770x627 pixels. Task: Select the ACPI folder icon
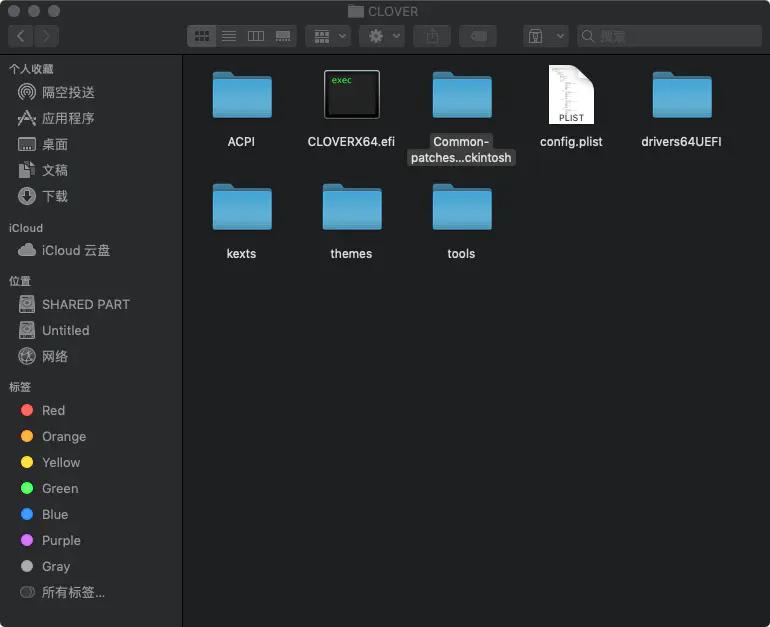[x=242, y=95]
